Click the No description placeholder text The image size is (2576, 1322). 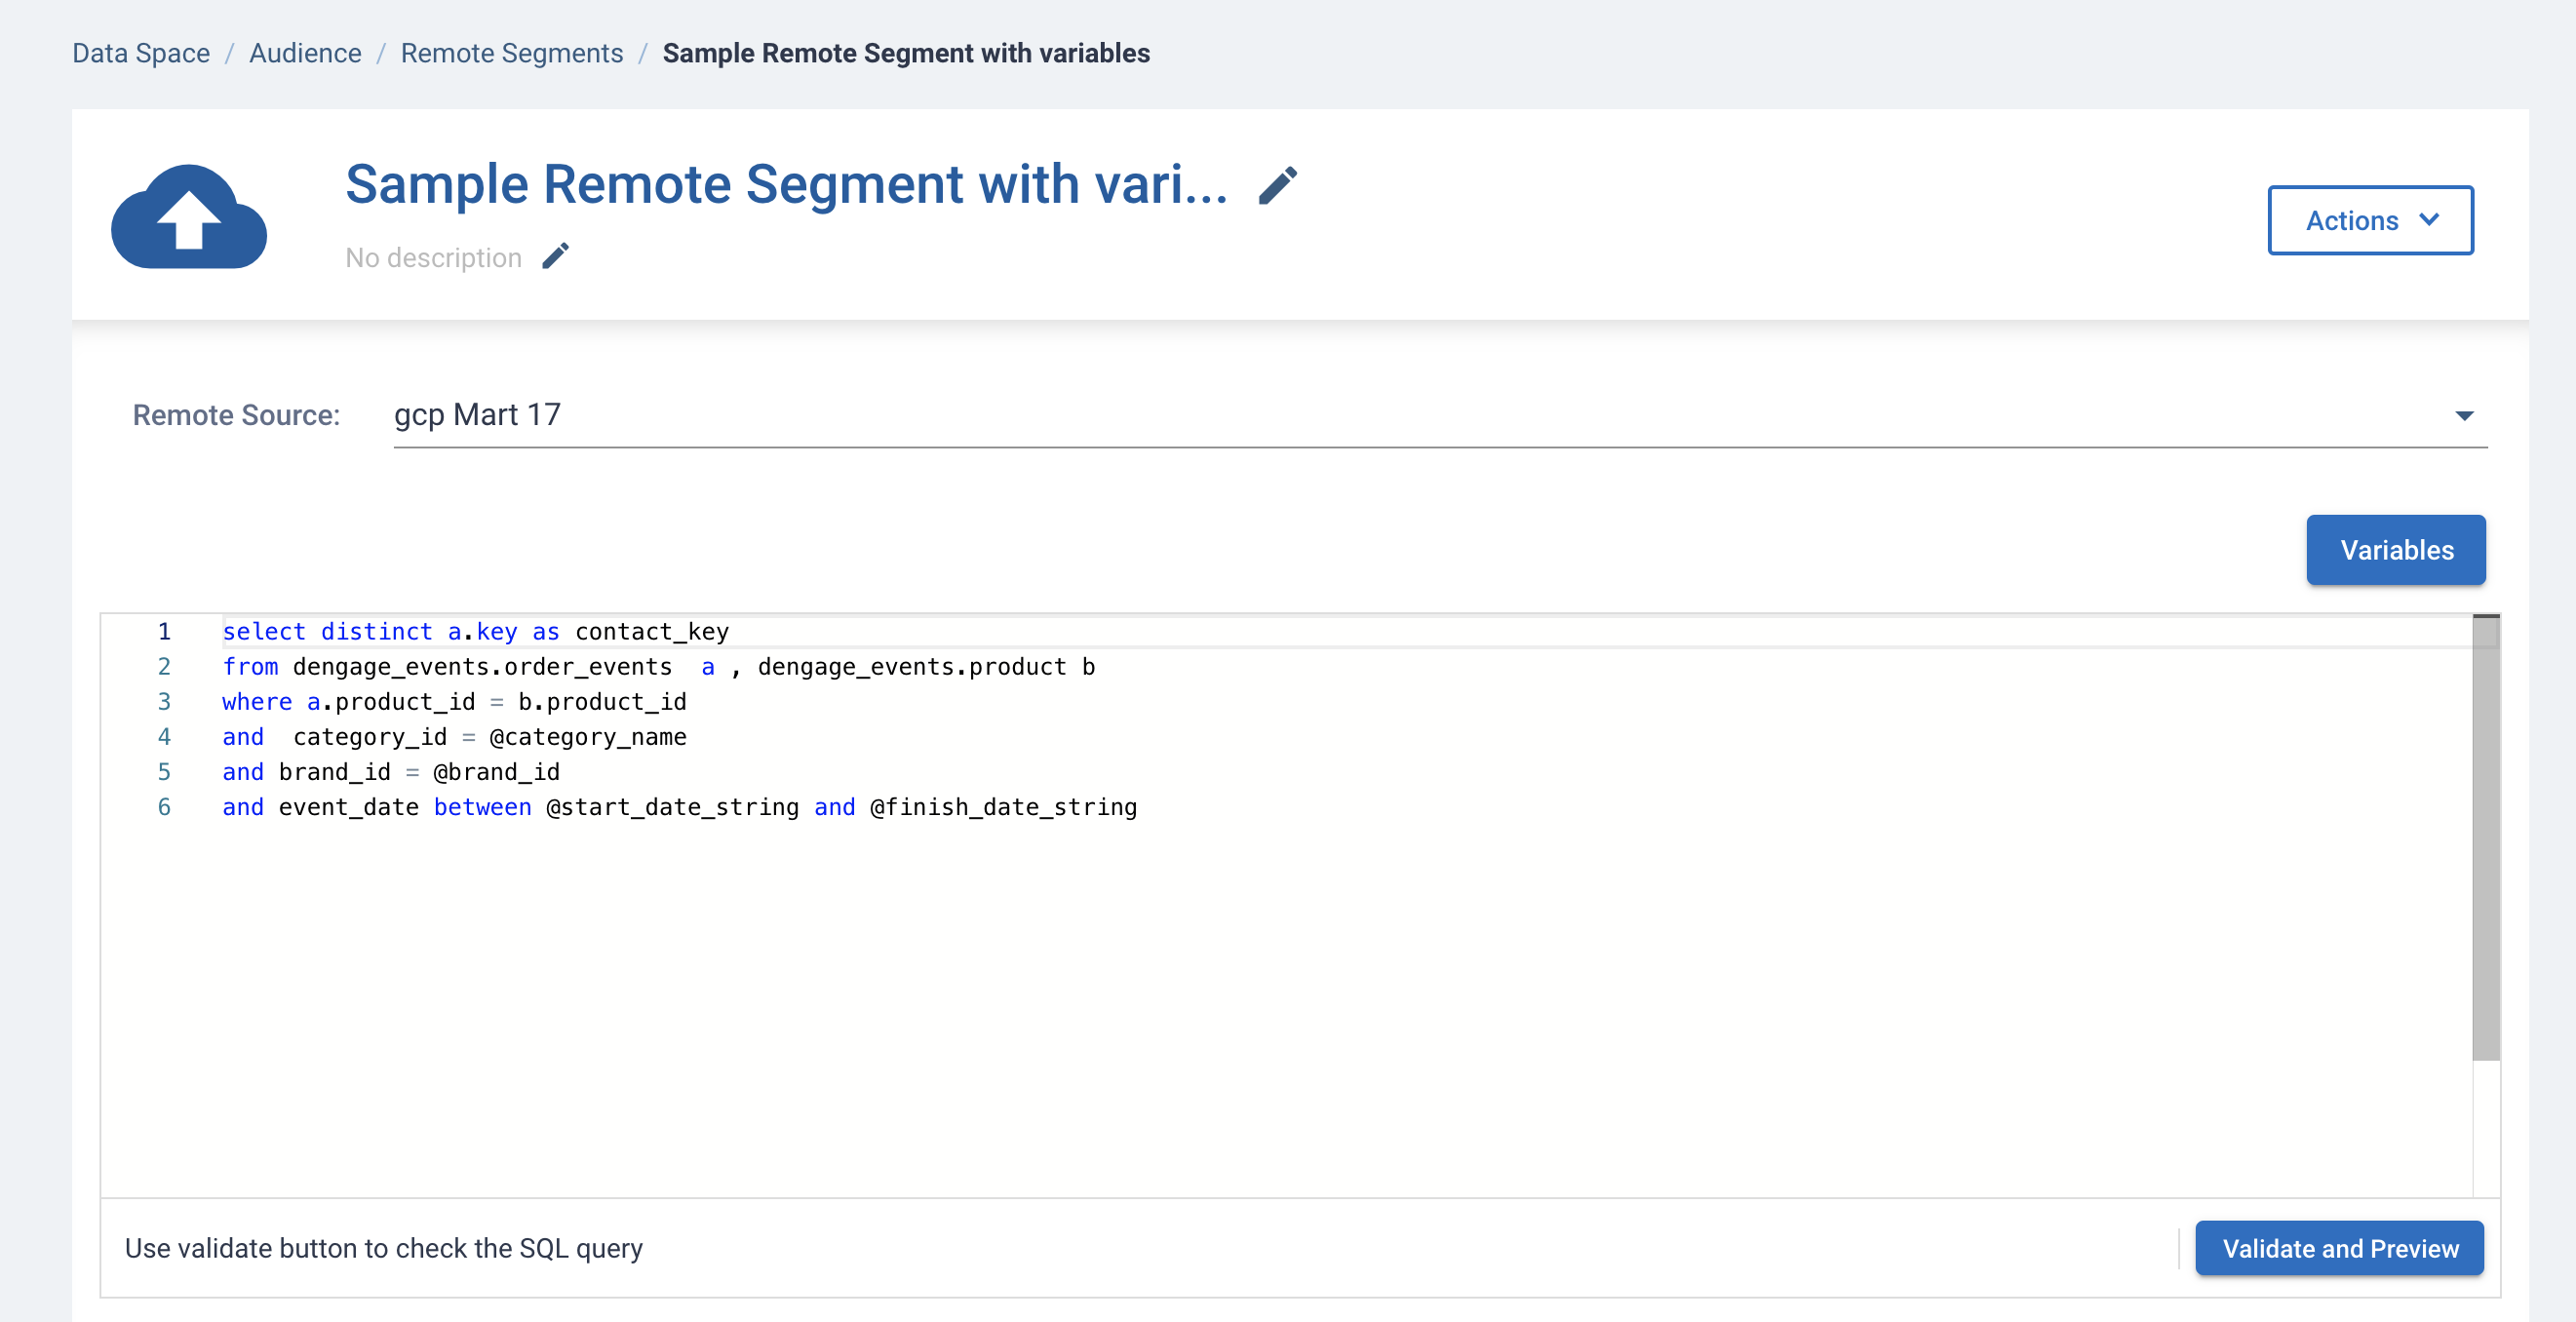click(433, 258)
